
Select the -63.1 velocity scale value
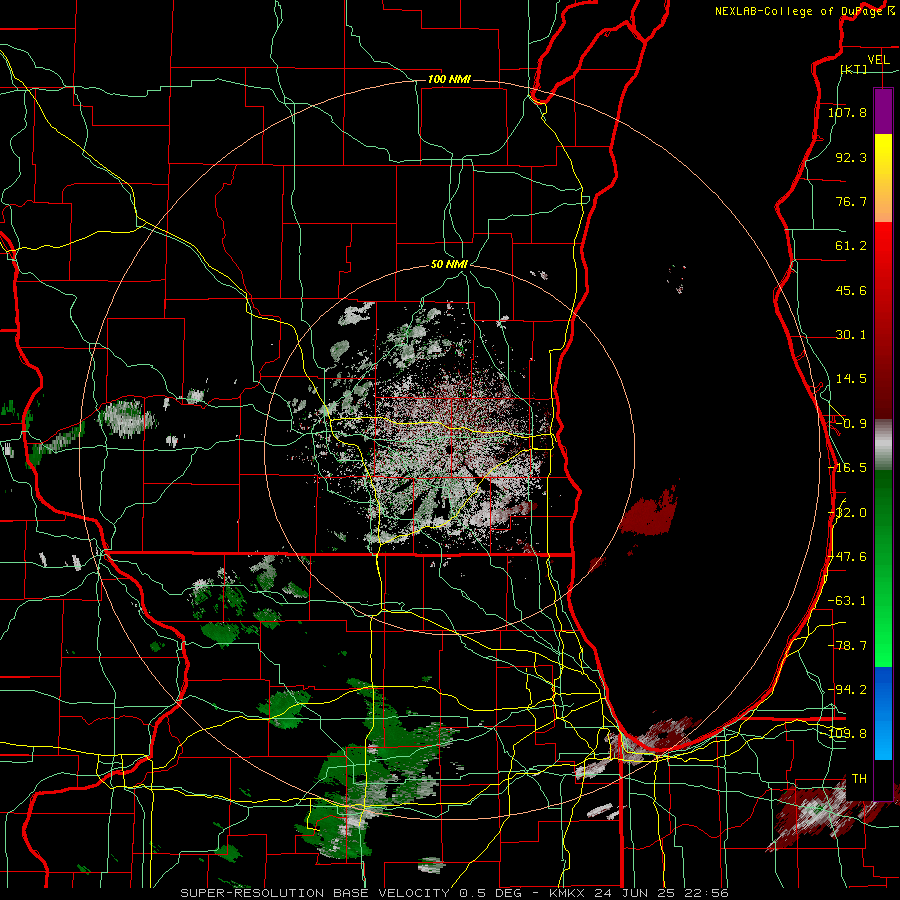[x=847, y=601]
